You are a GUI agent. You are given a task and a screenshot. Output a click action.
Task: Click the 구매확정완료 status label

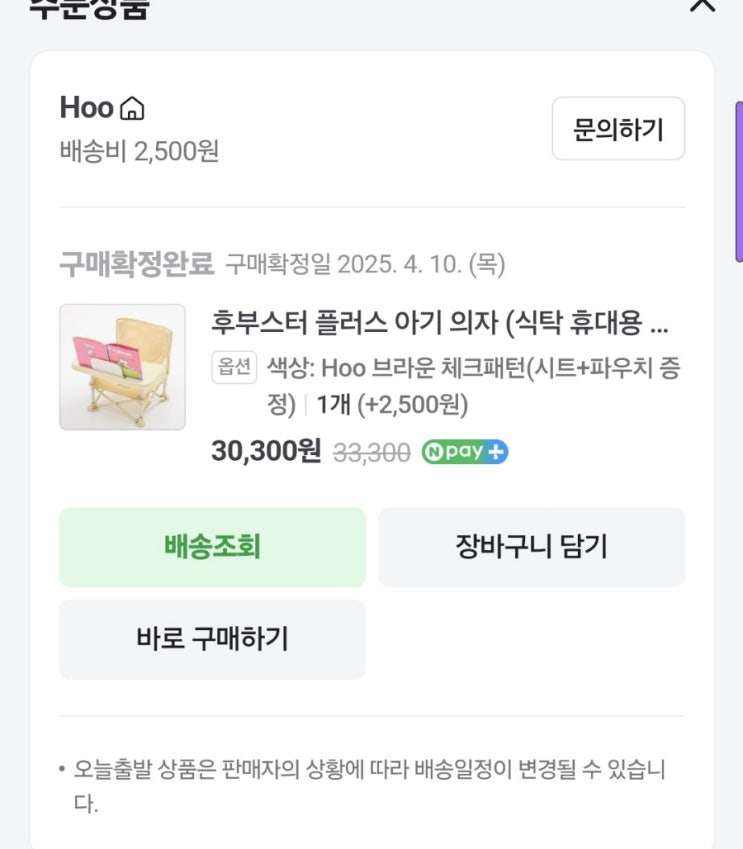[x=136, y=264]
